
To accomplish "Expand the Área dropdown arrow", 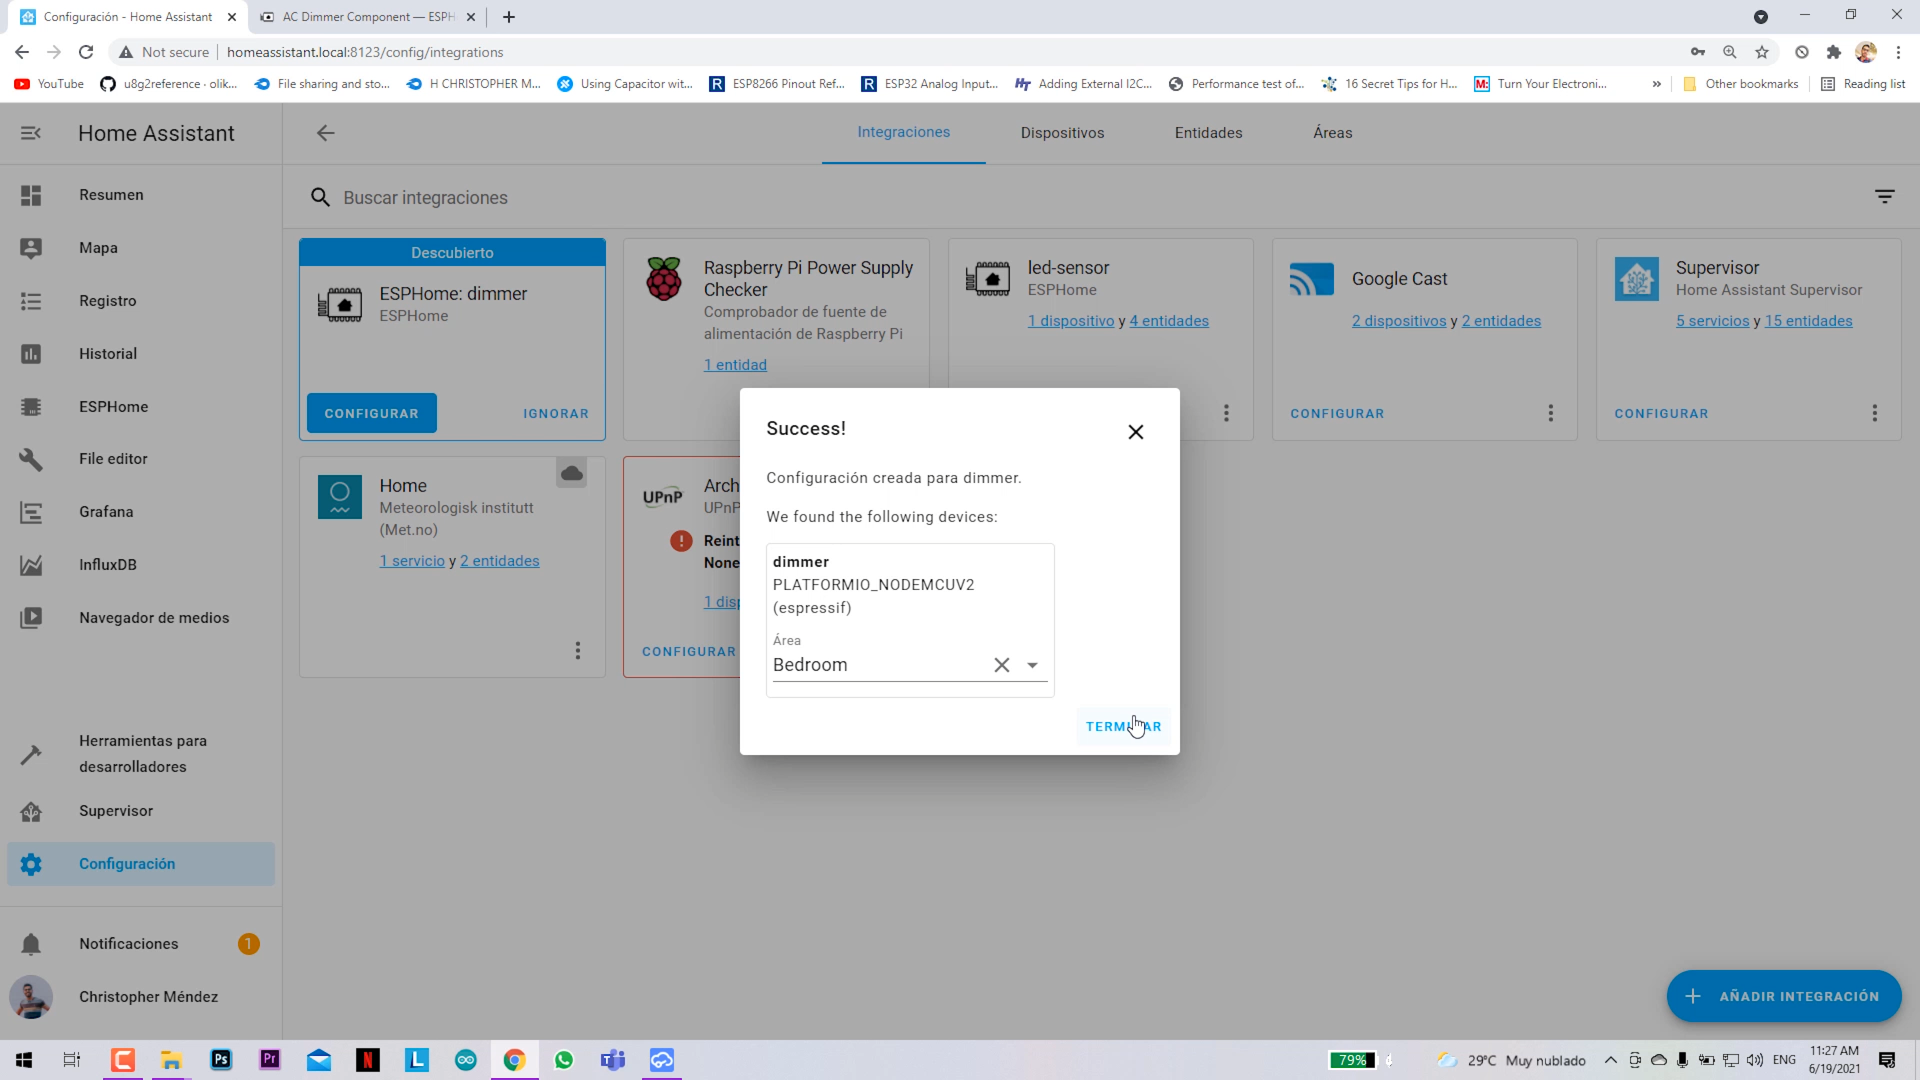I will 1032,665.
